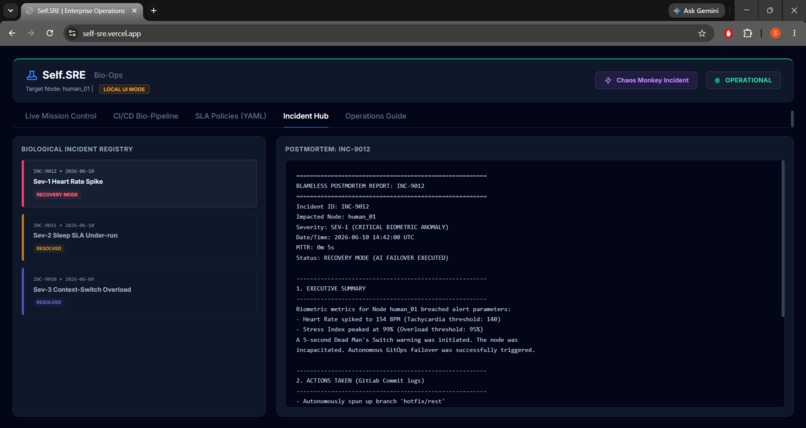Trigger Chaos Monkey Incident
This screenshot has height=428, width=806.
tap(646, 80)
